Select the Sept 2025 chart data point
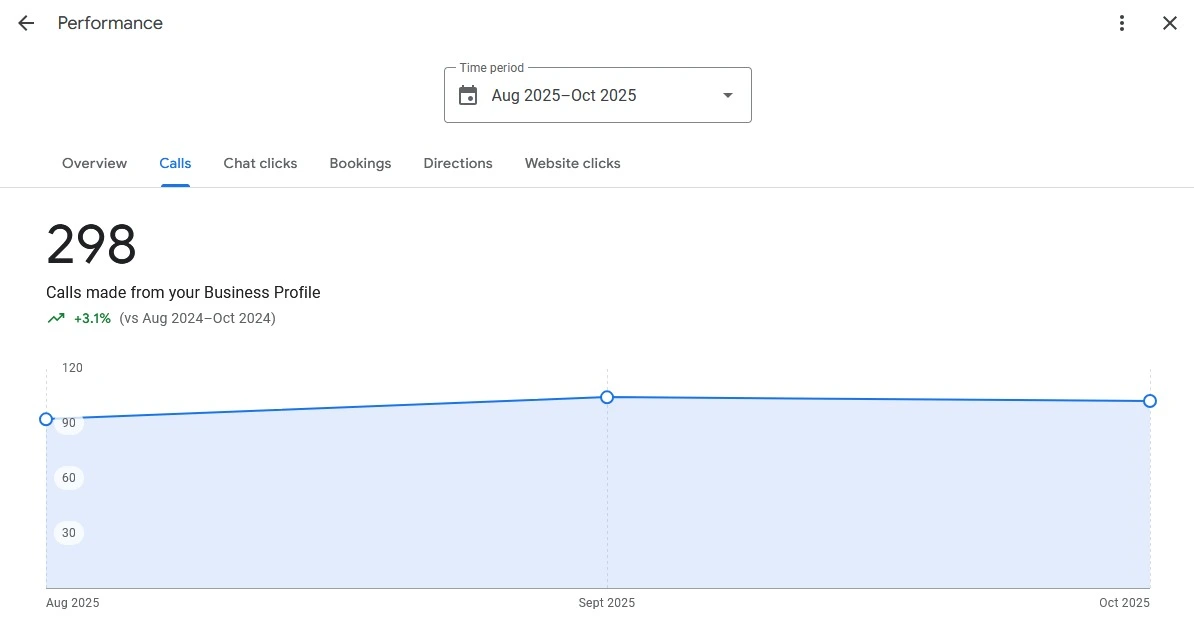This screenshot has height=636, width=1194. tap(607, 397)
